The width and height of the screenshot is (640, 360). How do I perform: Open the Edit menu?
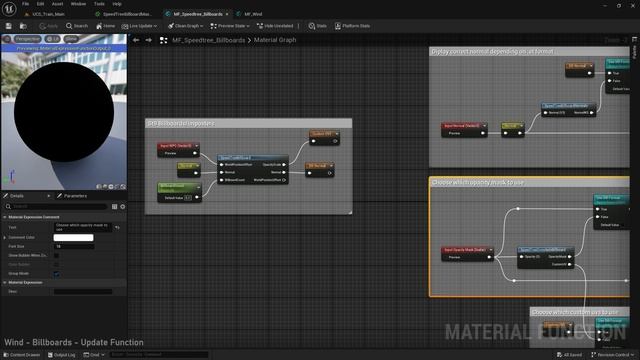(40, 4)
